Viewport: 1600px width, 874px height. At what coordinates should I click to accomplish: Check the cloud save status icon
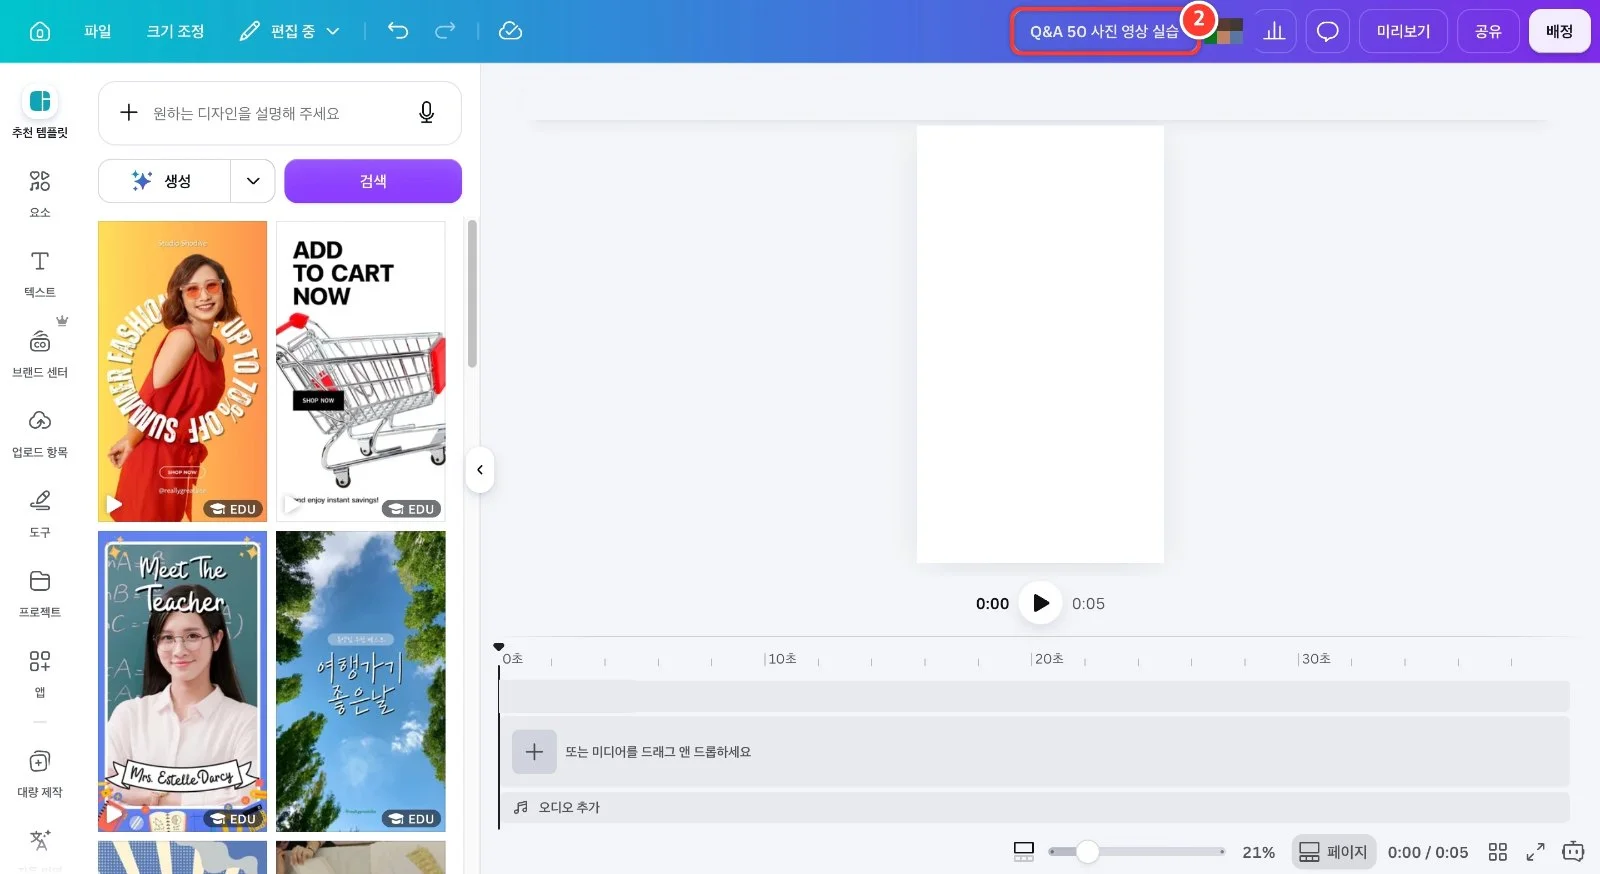[510, 31]
